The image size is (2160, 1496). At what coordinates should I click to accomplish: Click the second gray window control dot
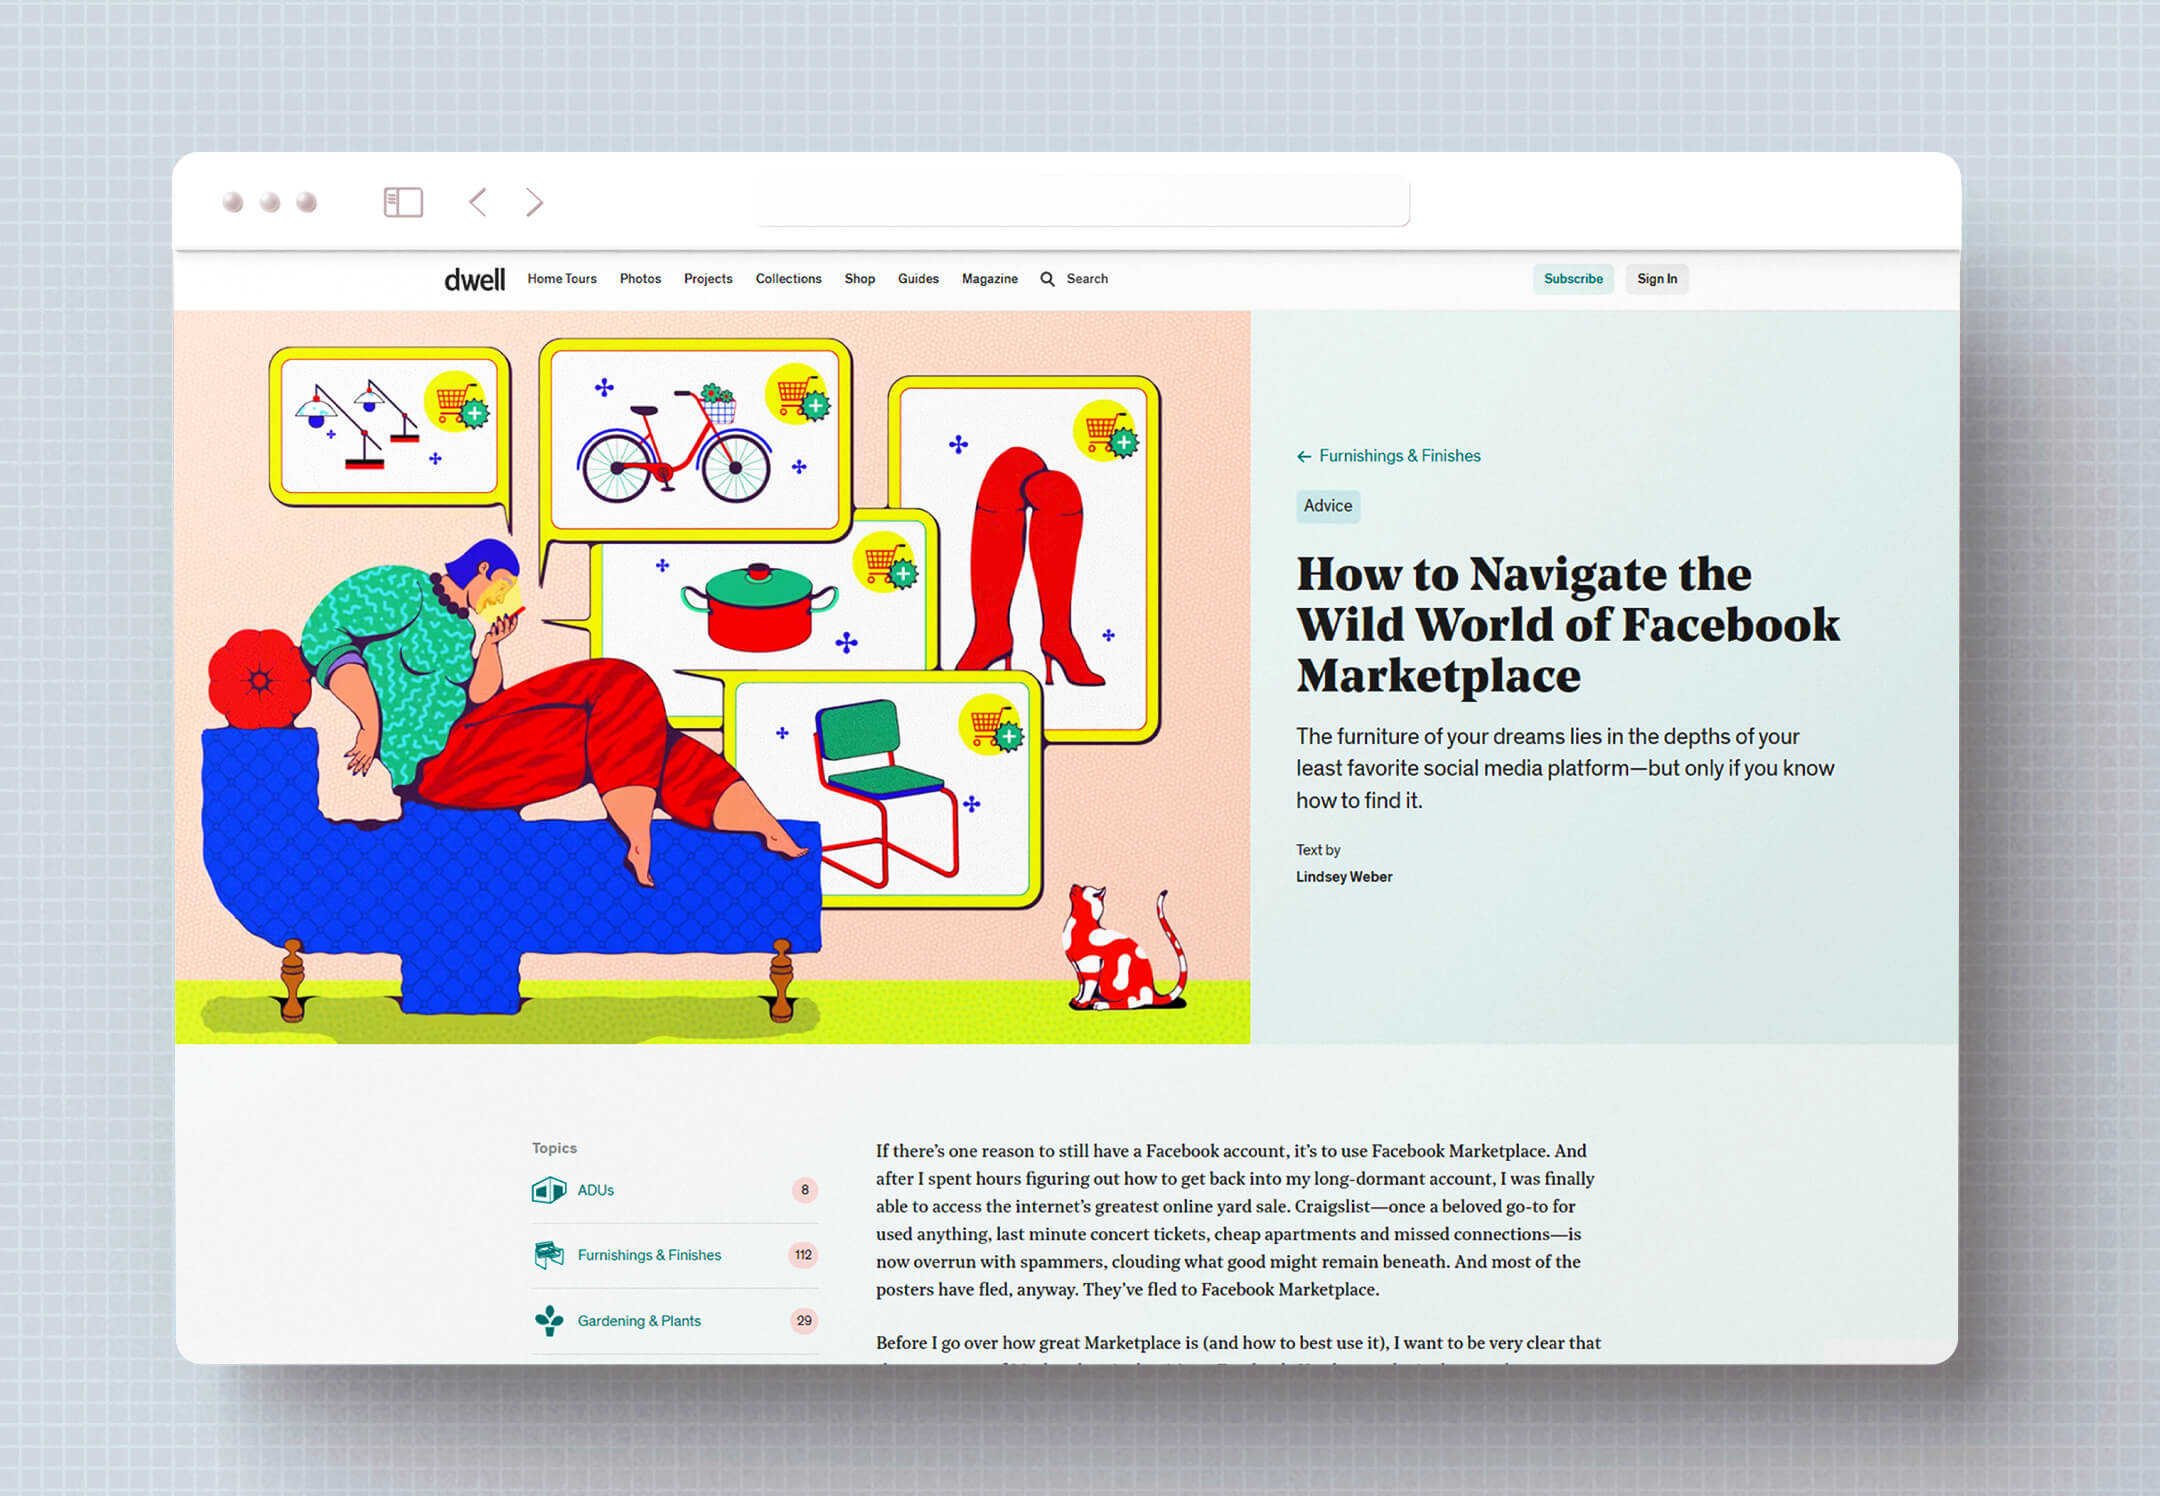click(x=270, y=203)
